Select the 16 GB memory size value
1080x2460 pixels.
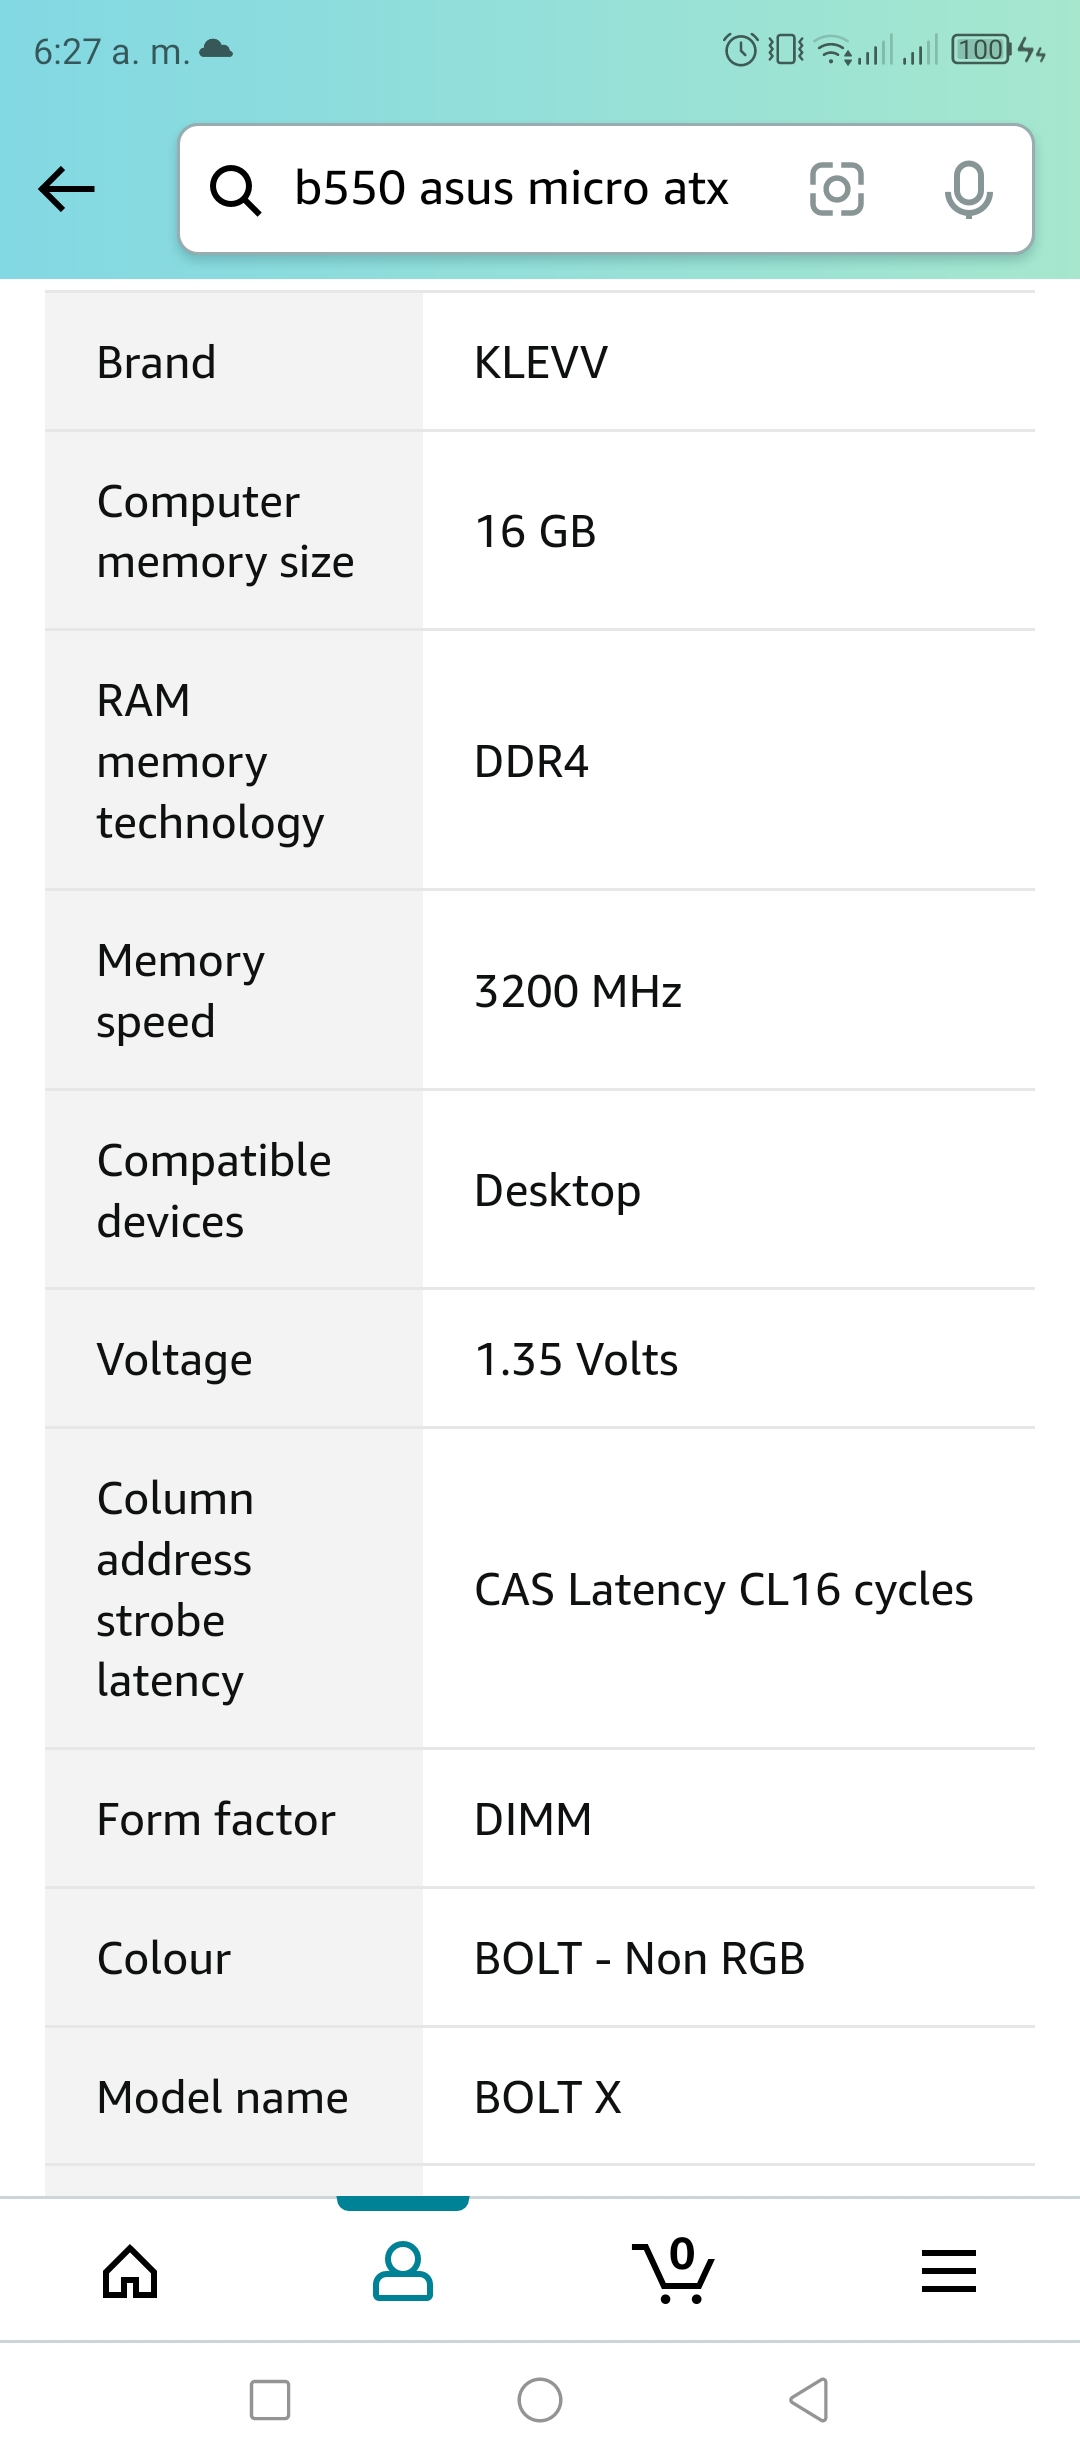536,531
